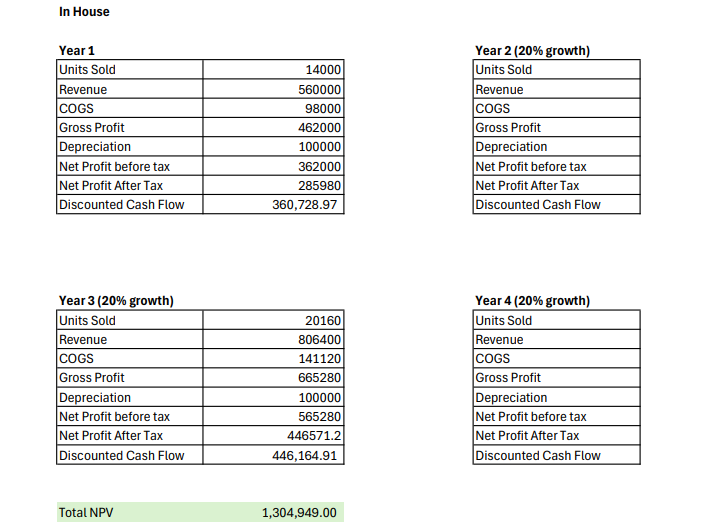The width and height of the screenshot is (710, 529).
Task: Click the Year 2 'Depreciation' label cell
Action: [555, 147]
